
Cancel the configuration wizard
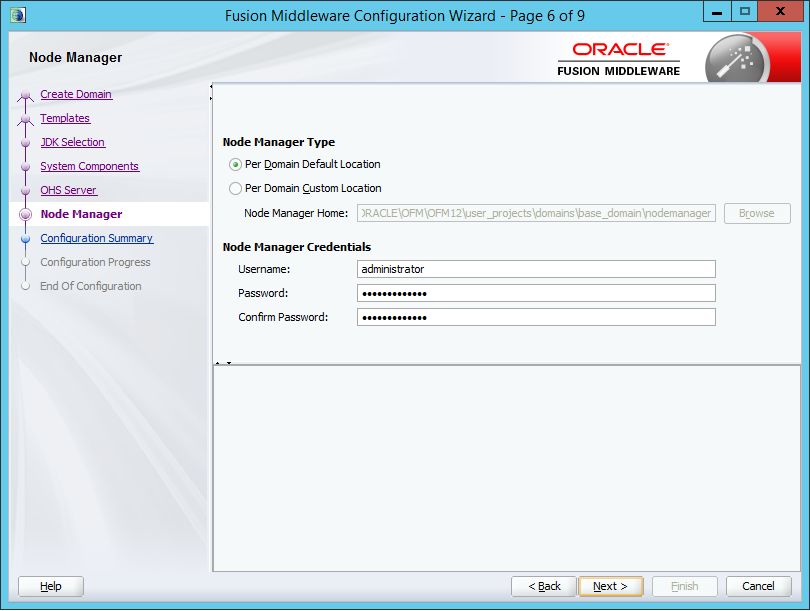point(758,586)
